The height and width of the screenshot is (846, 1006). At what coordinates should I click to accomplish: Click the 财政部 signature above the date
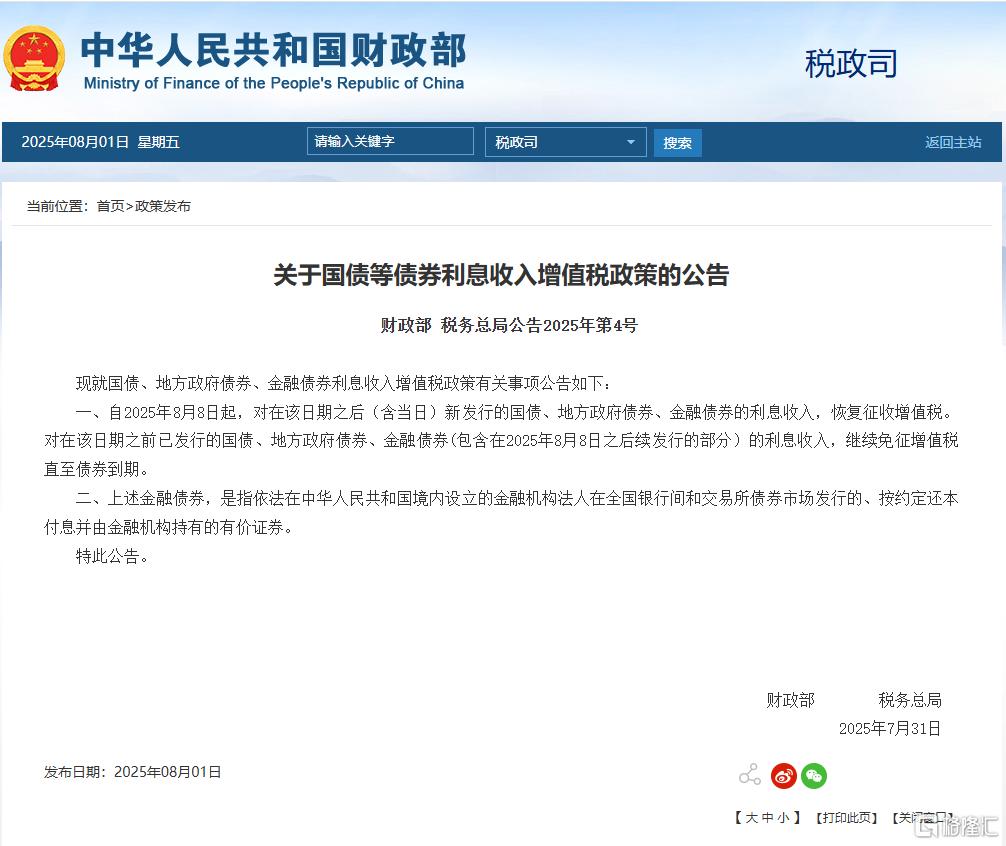790,700
